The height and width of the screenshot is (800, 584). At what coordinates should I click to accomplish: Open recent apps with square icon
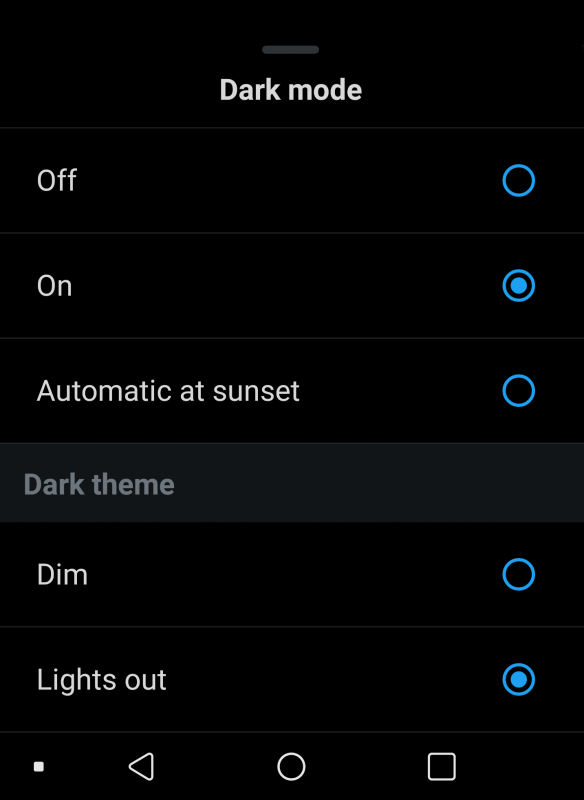click(x=442, y=766)
